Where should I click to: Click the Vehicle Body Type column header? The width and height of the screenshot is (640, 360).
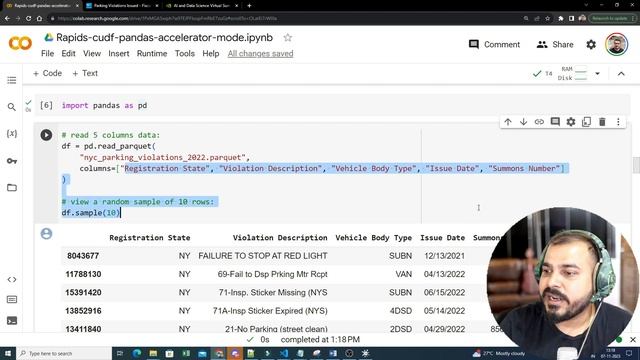[373, 238]
